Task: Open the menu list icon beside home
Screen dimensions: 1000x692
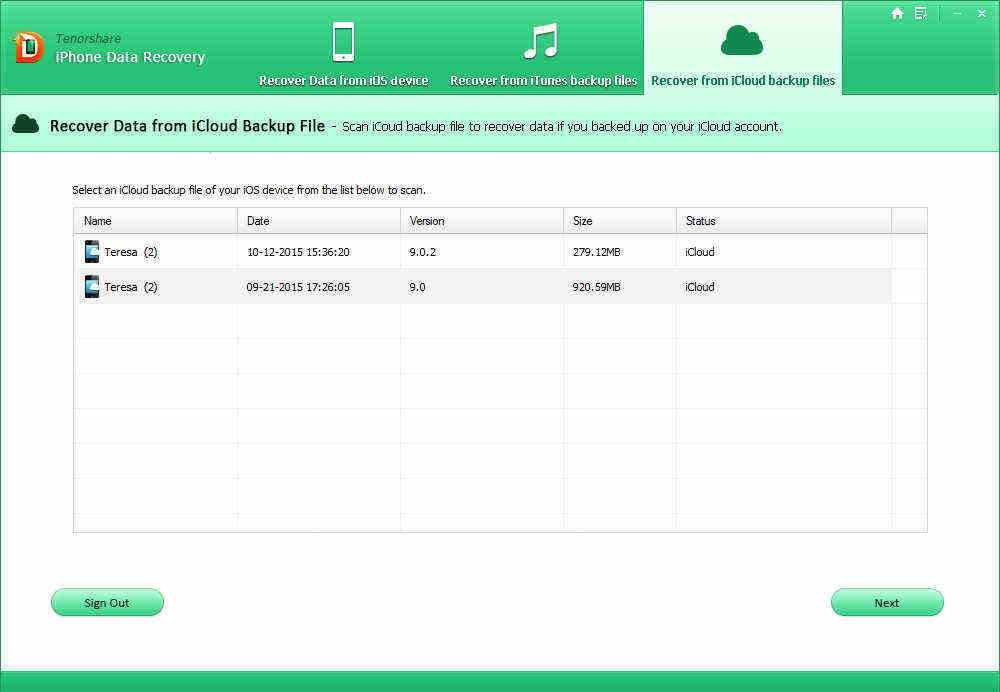Action: [x=920, y=13]
